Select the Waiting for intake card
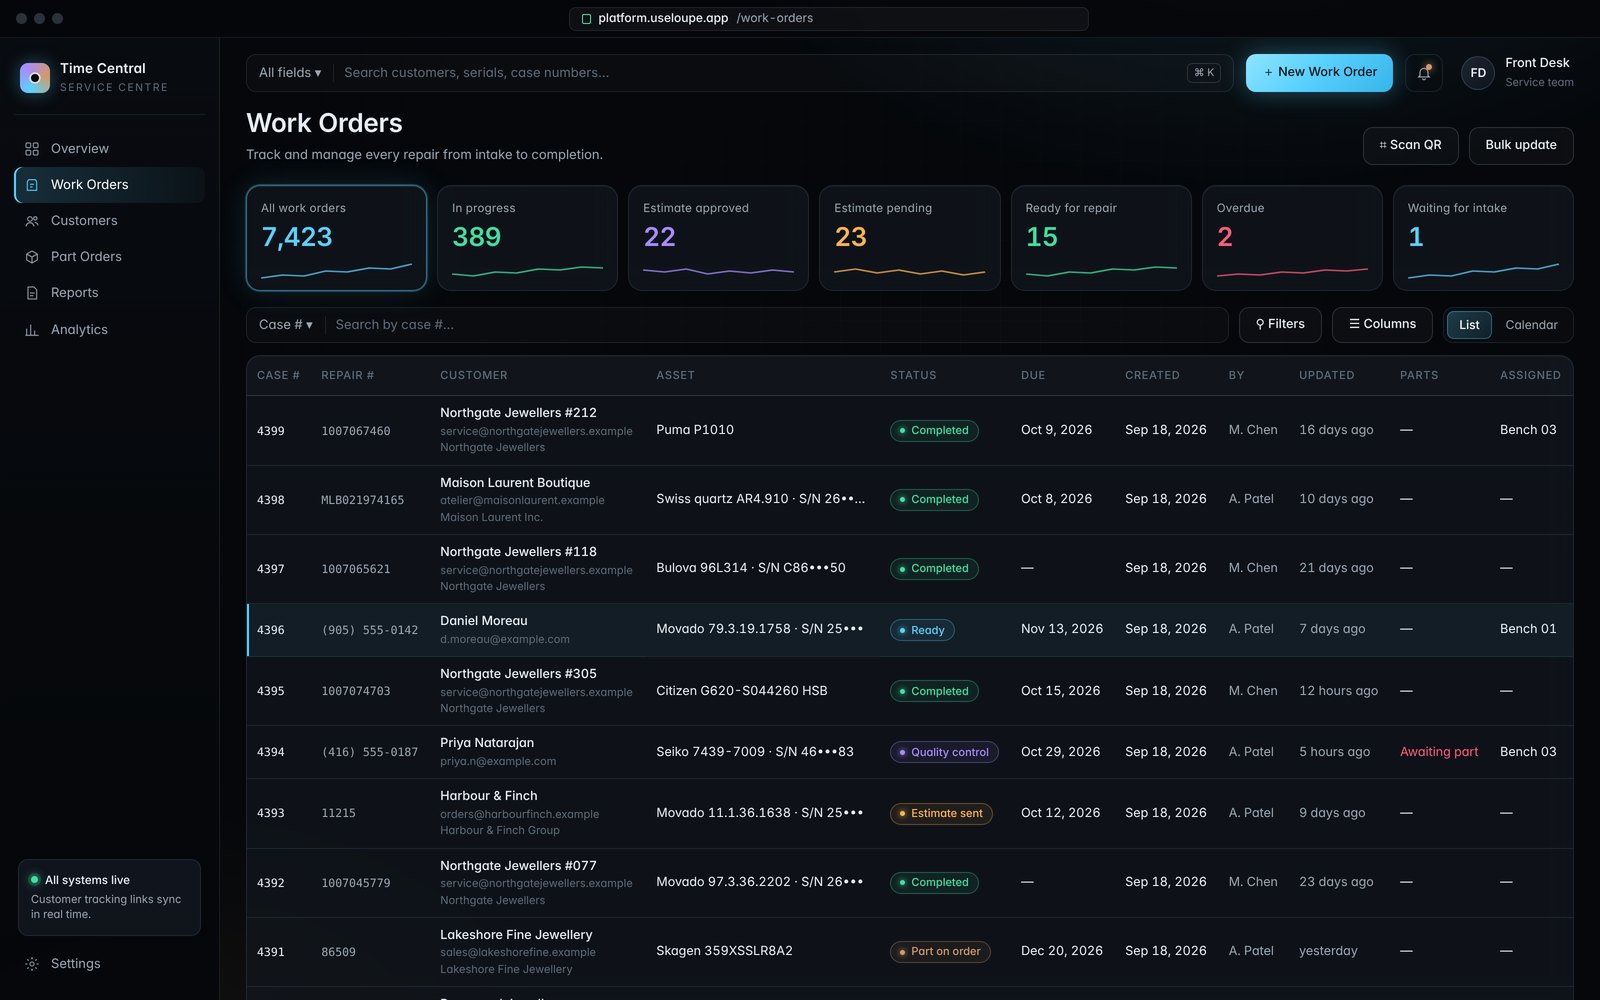 (1483, 238)
